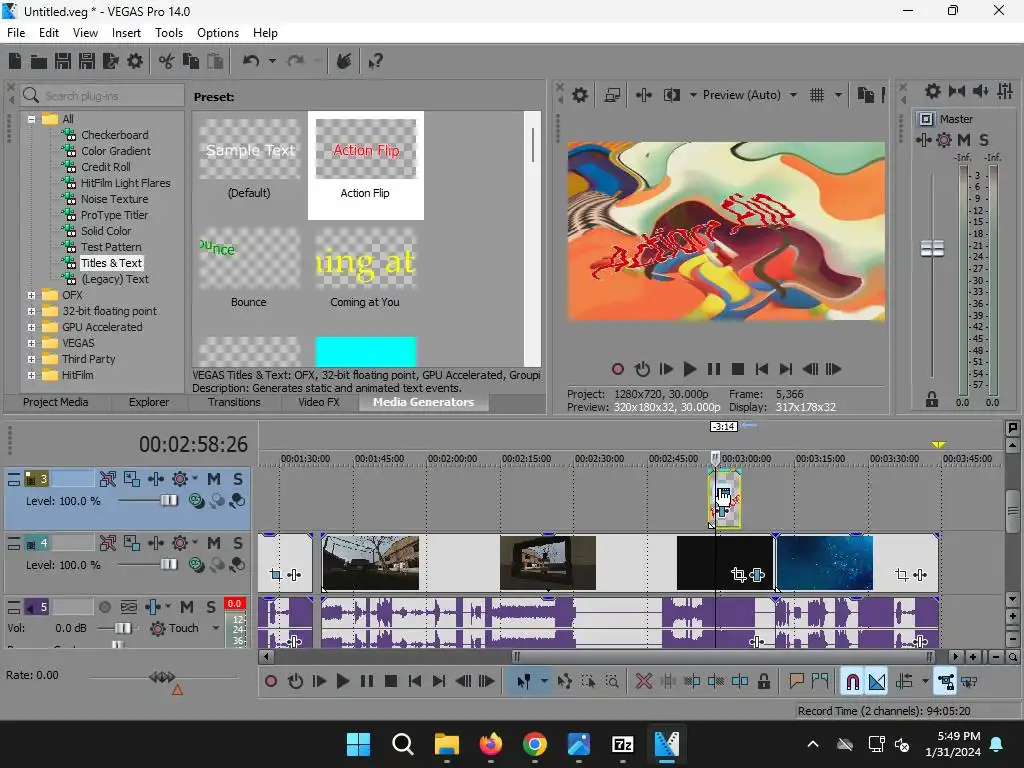Image resolution: width=1024 pixels, height=768 pixels.
Task: Open the split screen view icon
Action: (672, 95)
